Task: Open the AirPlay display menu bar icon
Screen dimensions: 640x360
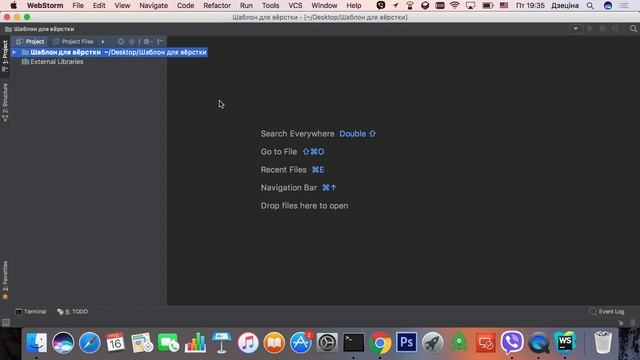Action: tap(470, 5)
